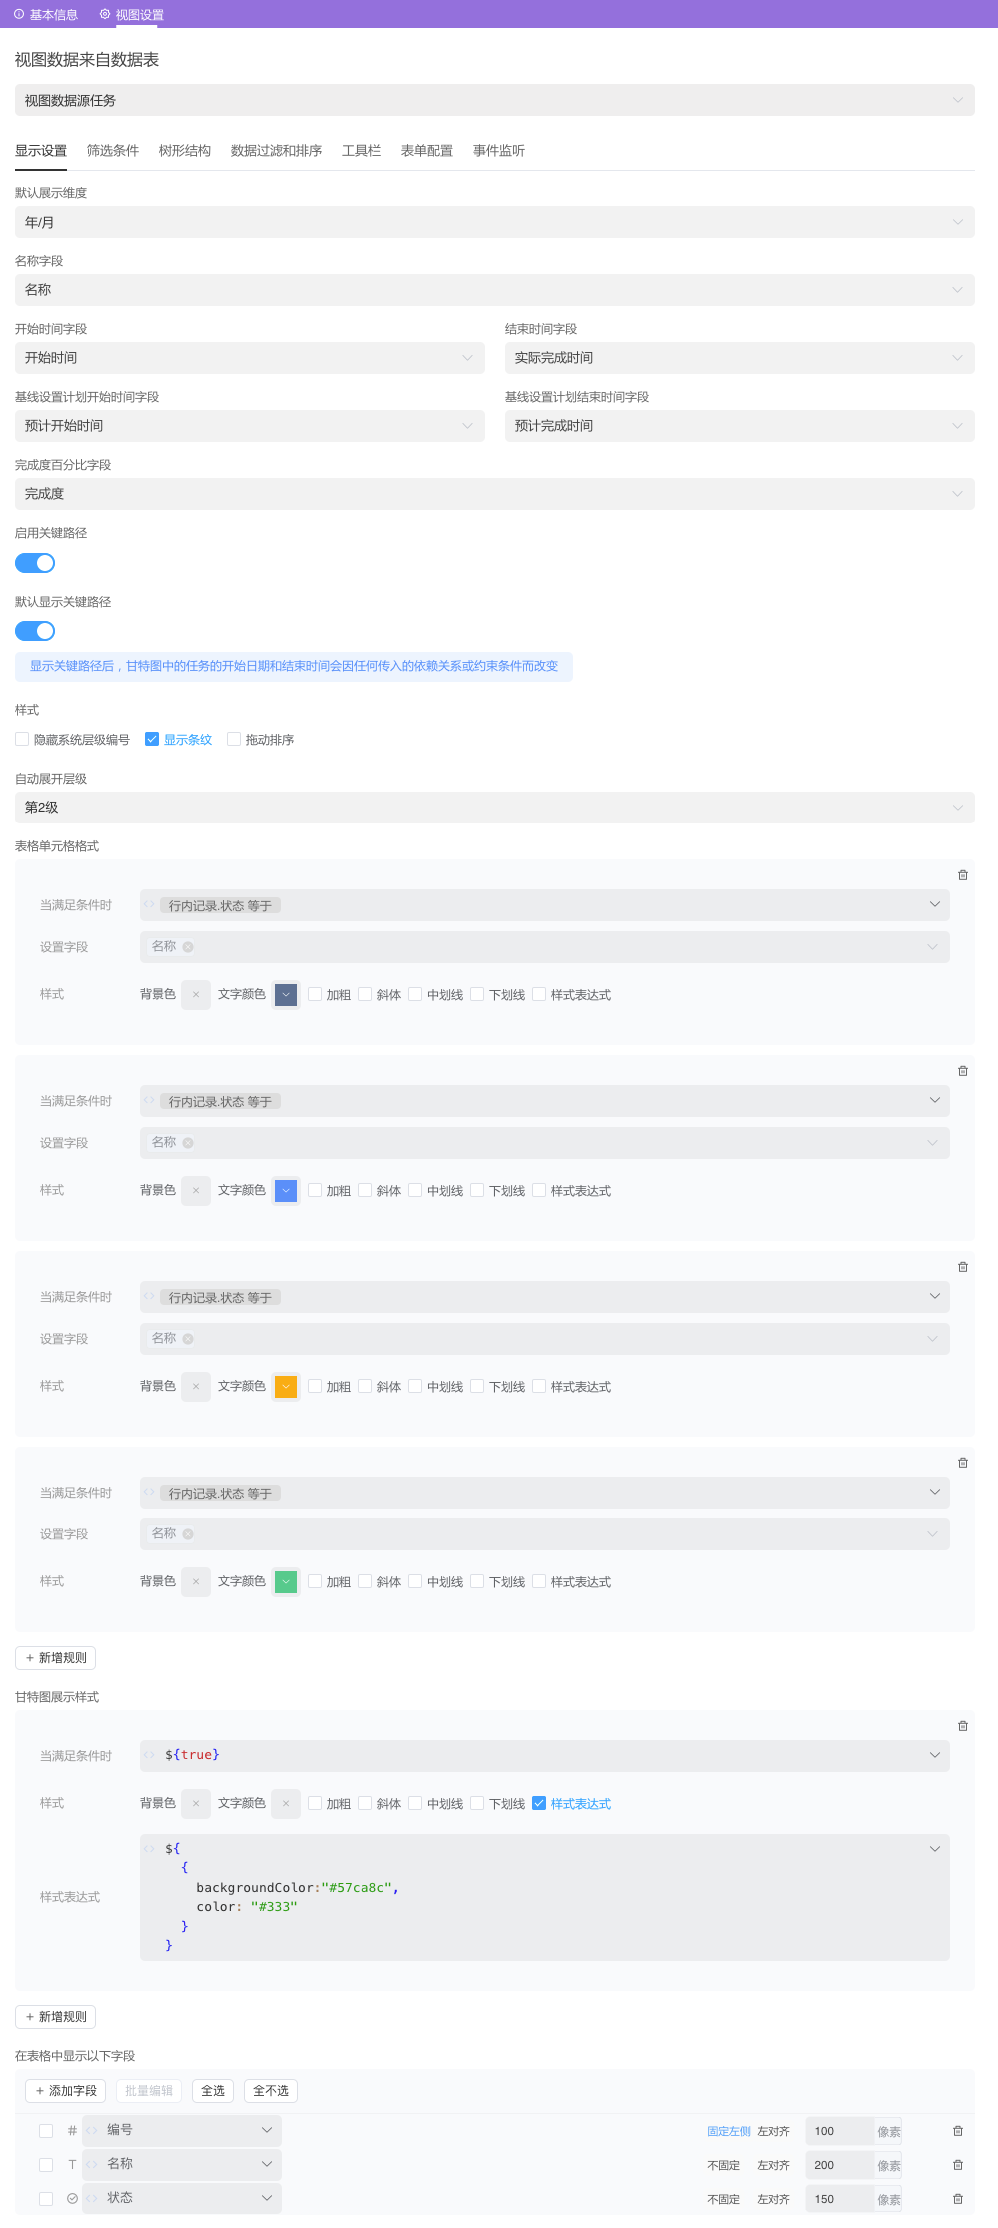
Task: Open the 数据过滤和排序 tab
Action: coord(276,151)
